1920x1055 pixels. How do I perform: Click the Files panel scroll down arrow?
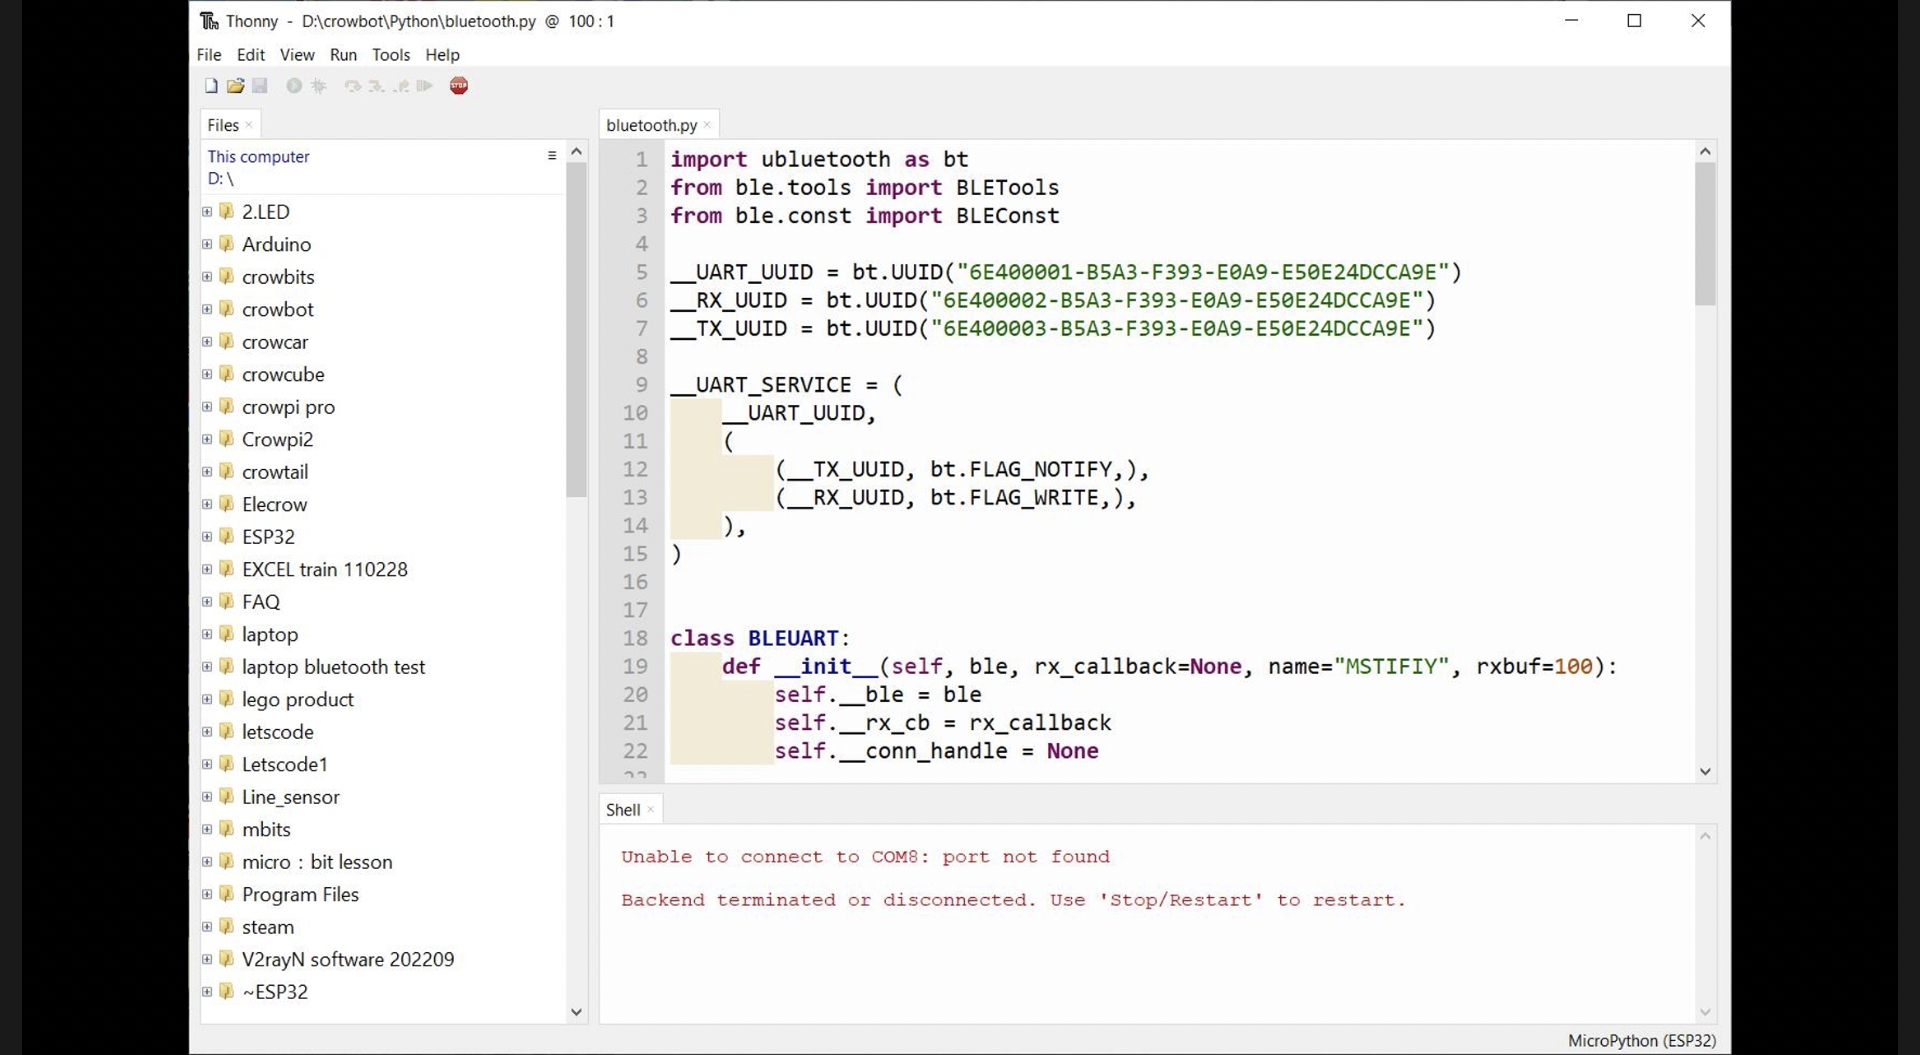pyautogui.click(x=576, y=1012)
